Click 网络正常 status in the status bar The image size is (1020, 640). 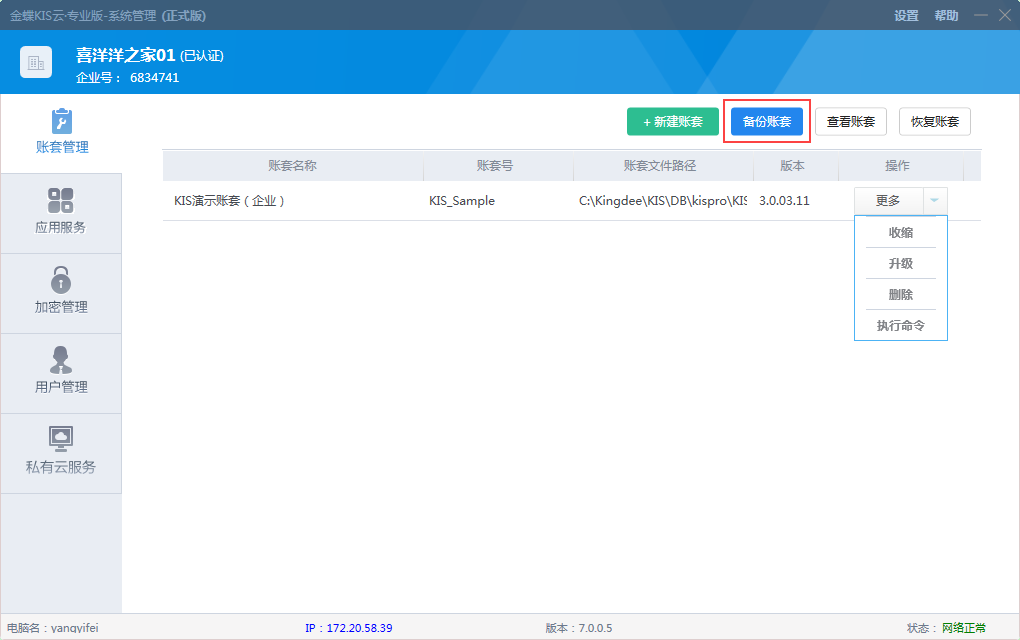[965, 627]
